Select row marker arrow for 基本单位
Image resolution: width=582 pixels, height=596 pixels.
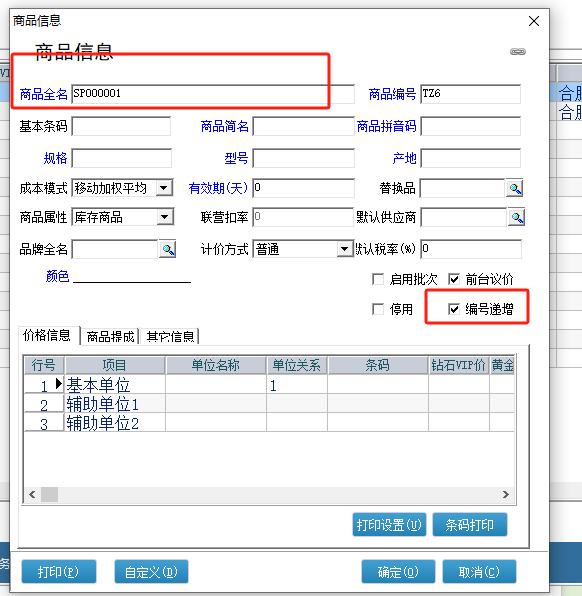coord(59,384)
